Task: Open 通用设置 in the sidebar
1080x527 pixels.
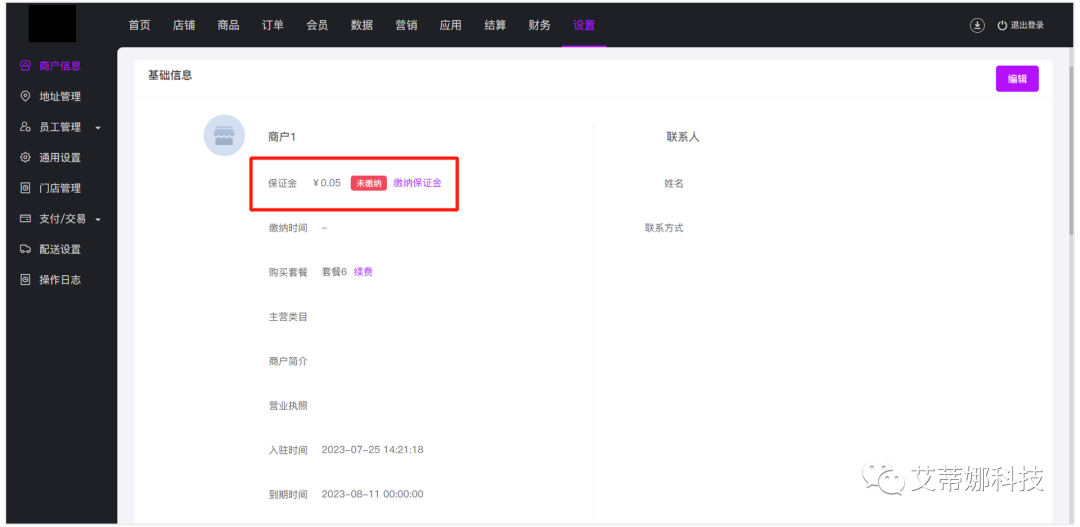Action: coord(60,158)
